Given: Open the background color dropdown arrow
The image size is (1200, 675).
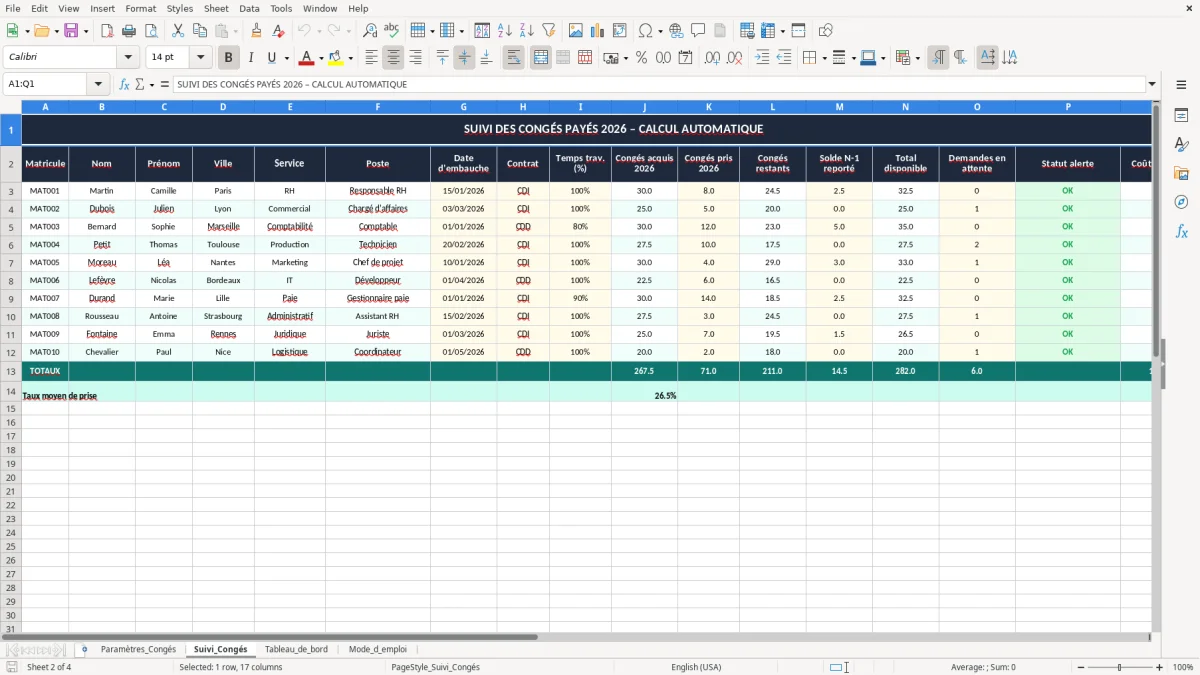Looking at the screenshot, I should coord(350,58).
